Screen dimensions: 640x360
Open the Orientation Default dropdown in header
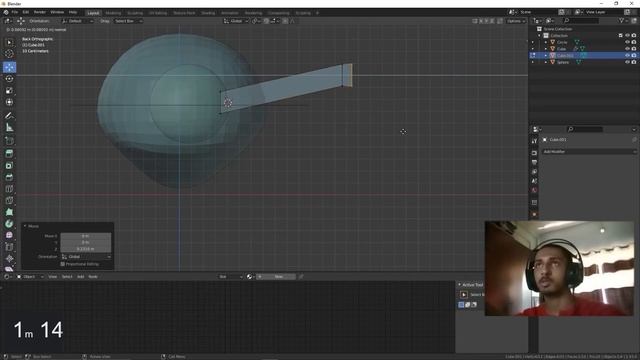click(78, 21)
